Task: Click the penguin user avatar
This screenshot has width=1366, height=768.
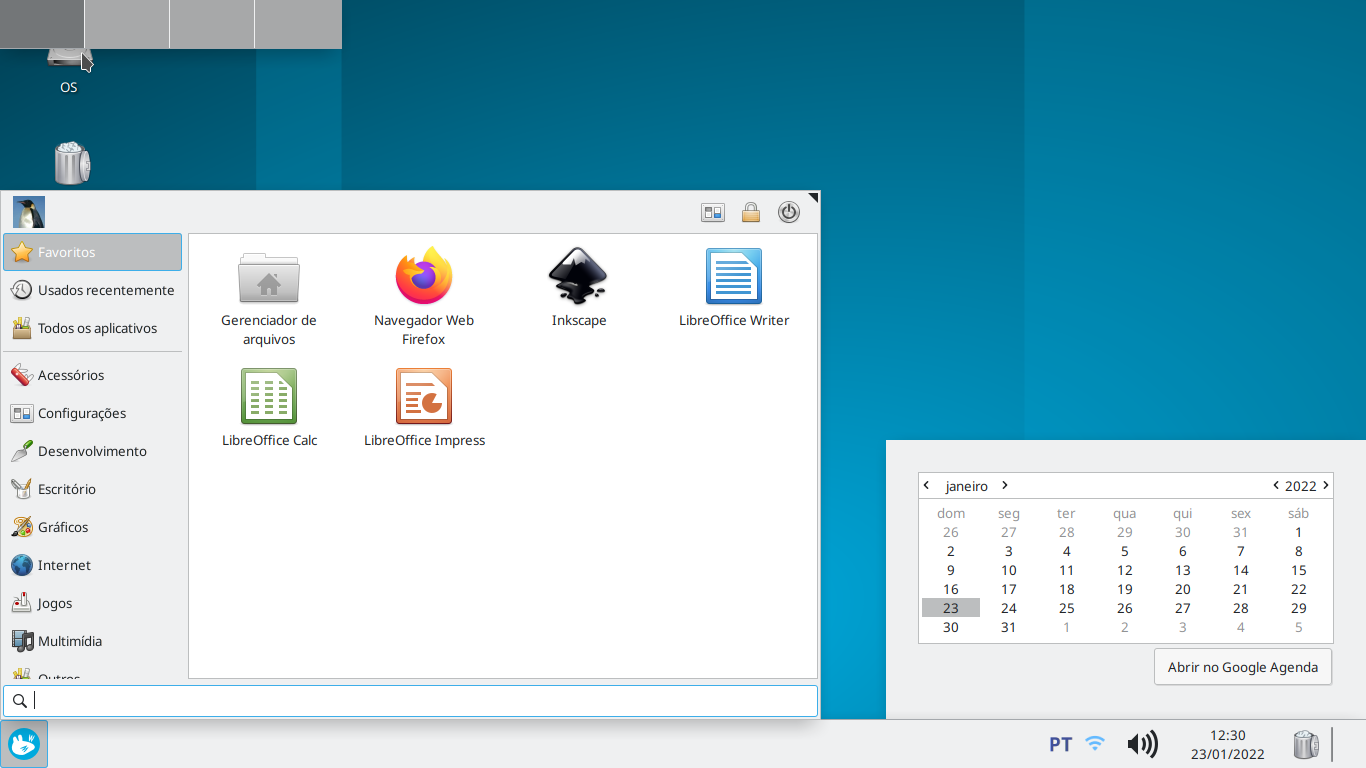Action: (x=29, y=212)
